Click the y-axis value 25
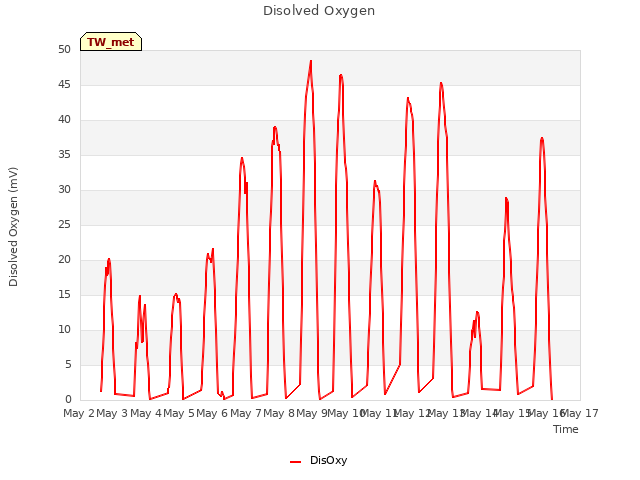 click(64, 224)
